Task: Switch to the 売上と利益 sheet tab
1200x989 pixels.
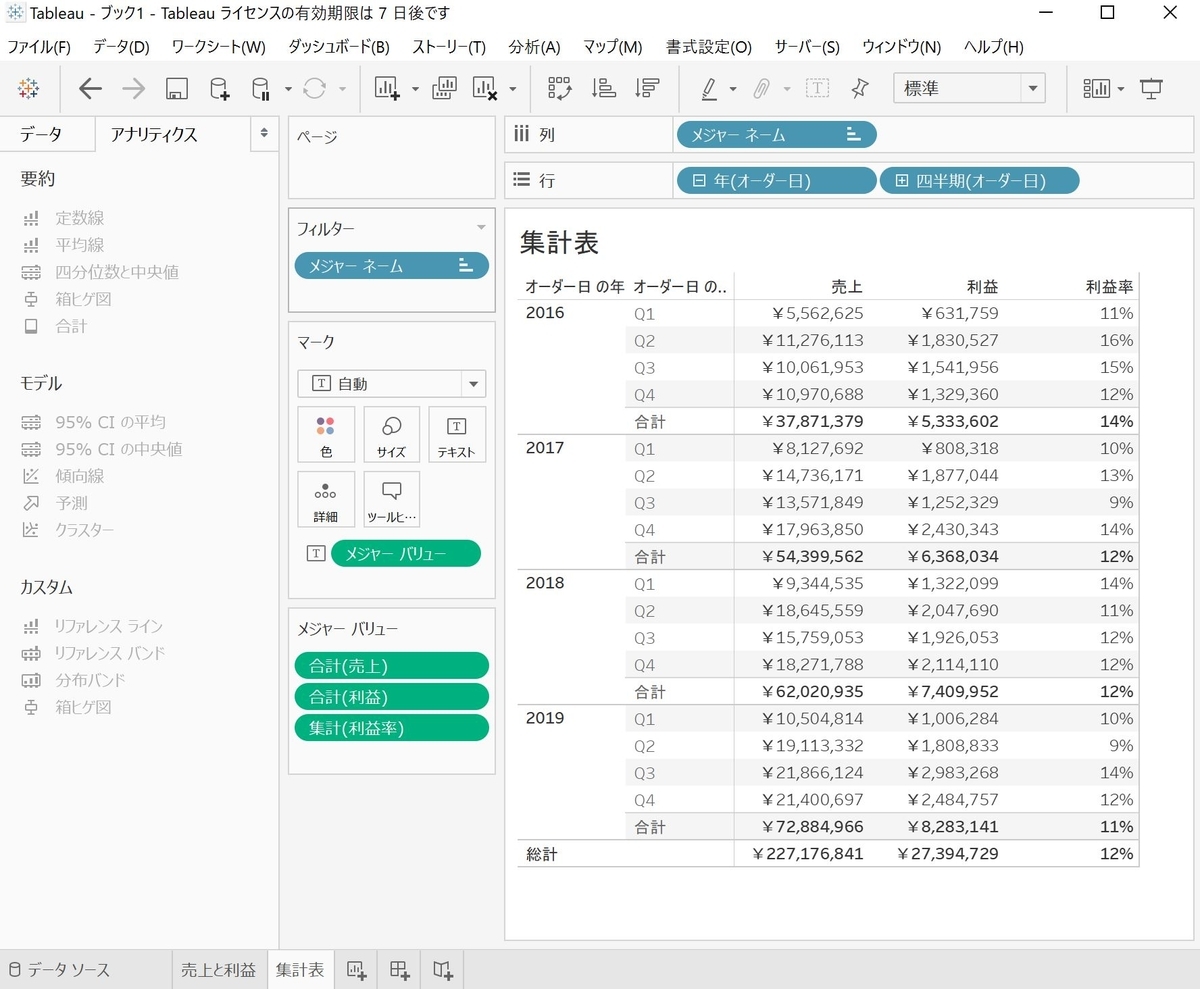Action: (218, 970)
